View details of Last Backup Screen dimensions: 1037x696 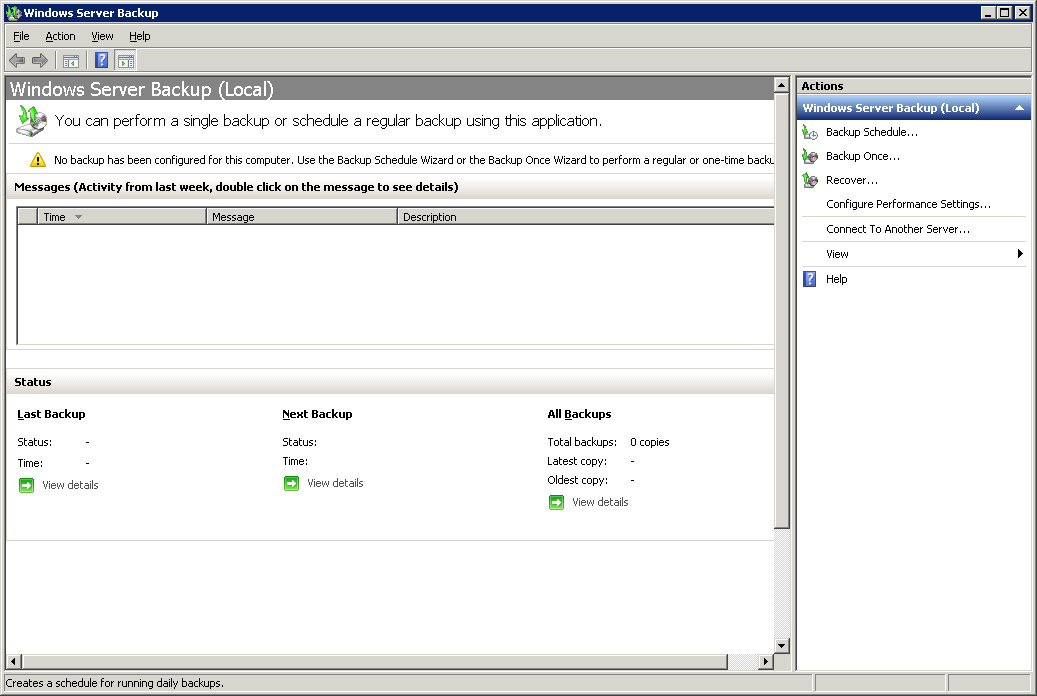[70, 486]
